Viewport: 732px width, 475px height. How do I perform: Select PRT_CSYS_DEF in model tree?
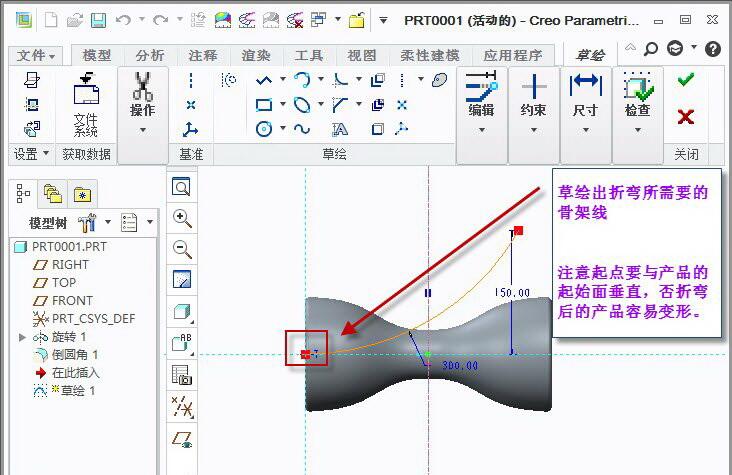(84, 319)
